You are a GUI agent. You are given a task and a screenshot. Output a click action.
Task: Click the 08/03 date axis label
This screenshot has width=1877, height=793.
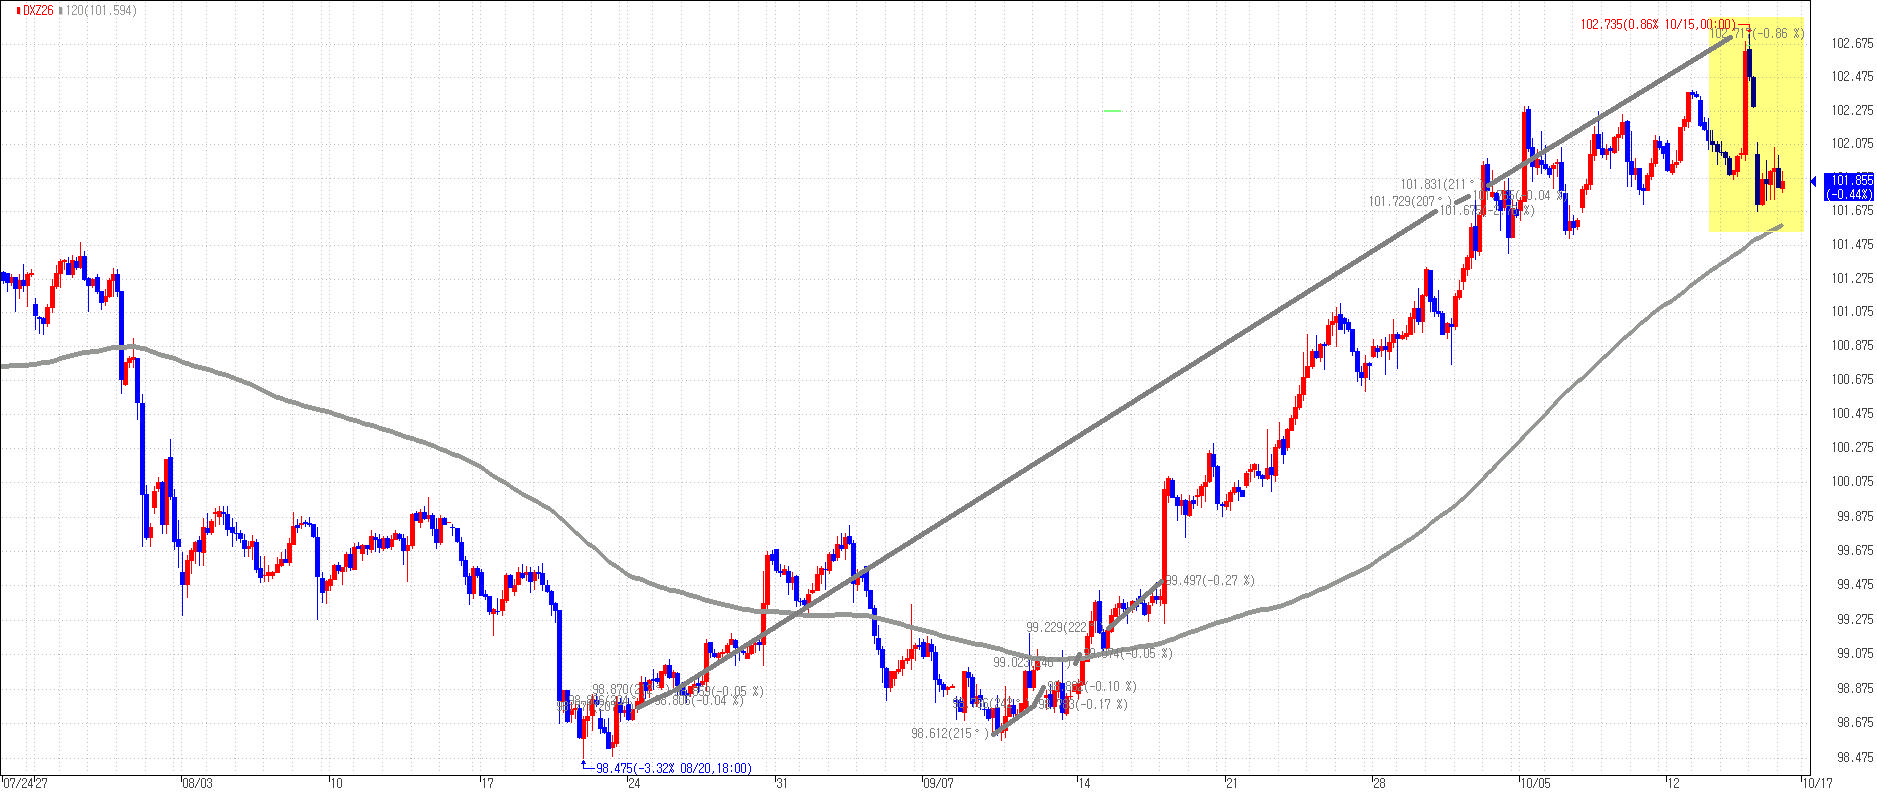click(x=198, y=783)
